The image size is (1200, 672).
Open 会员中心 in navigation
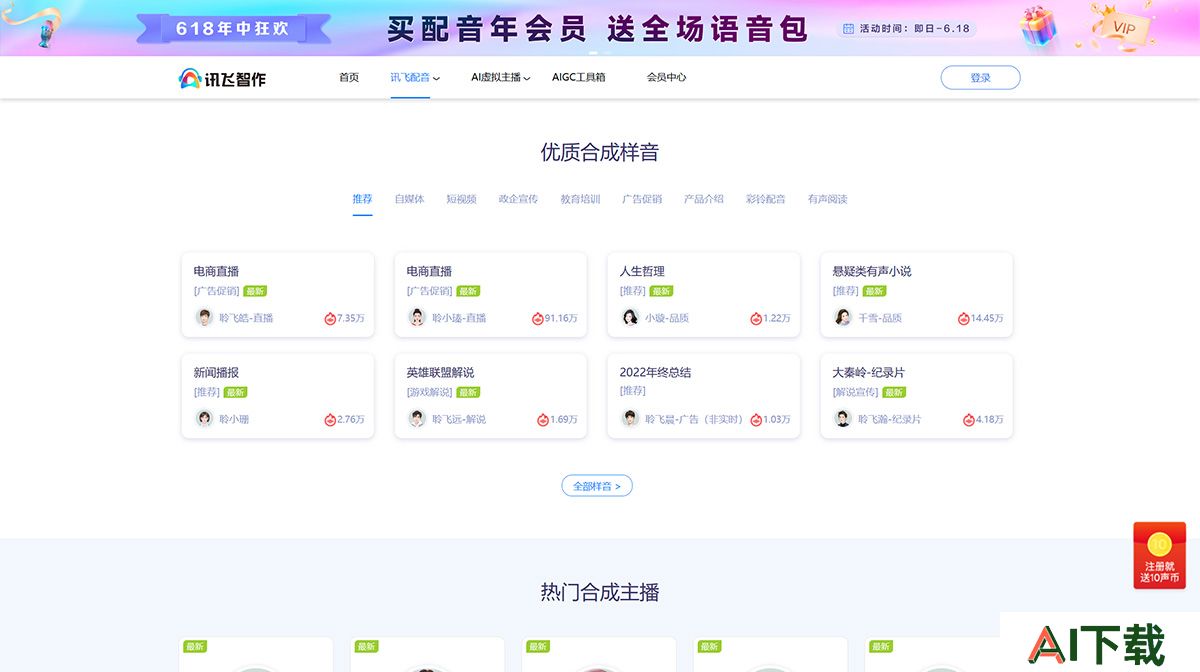[x=666, y=77]
